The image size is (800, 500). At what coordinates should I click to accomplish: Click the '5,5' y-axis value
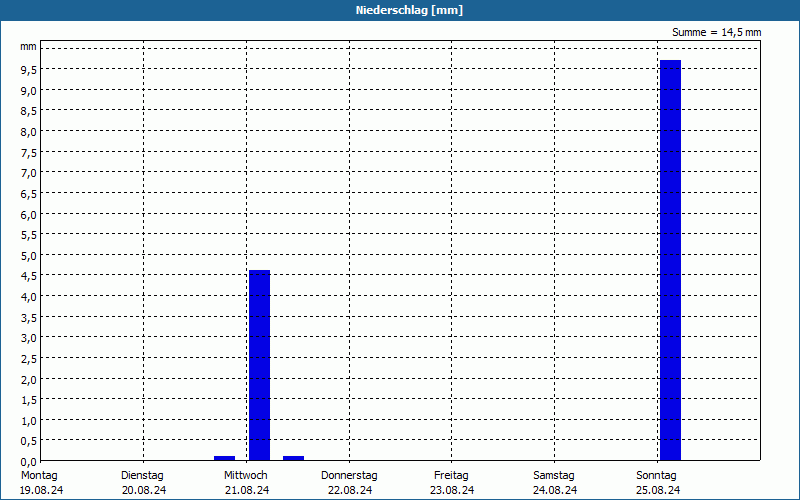[29, 235]
